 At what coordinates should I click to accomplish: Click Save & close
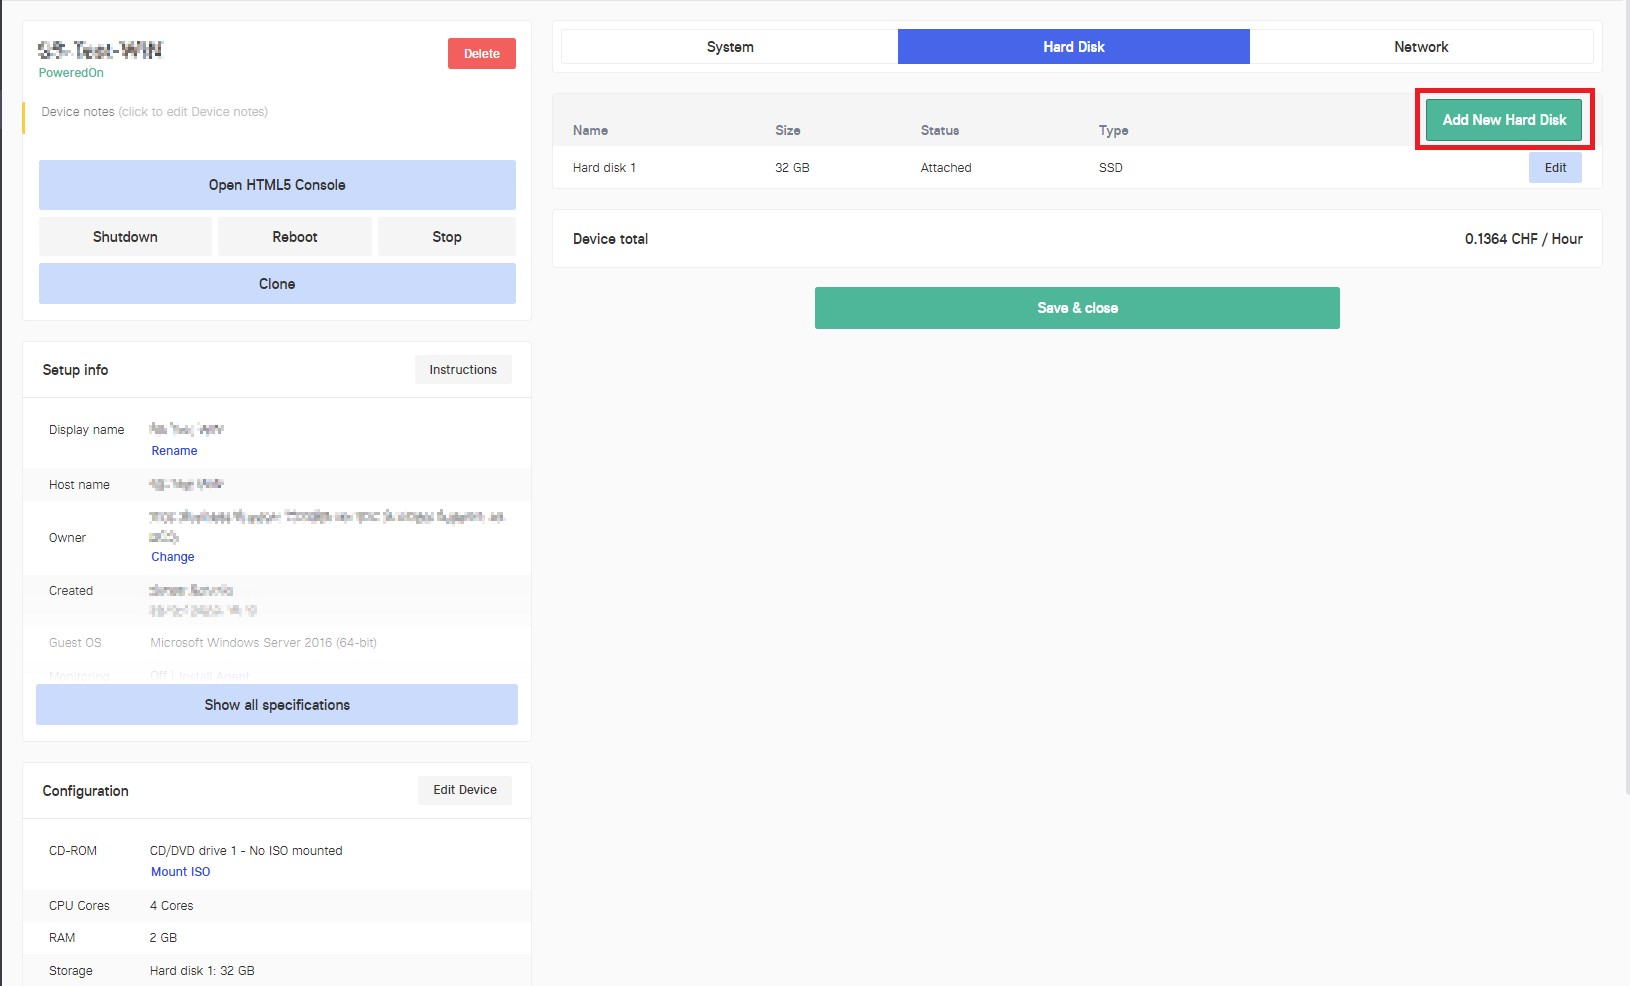[1077, 308]
